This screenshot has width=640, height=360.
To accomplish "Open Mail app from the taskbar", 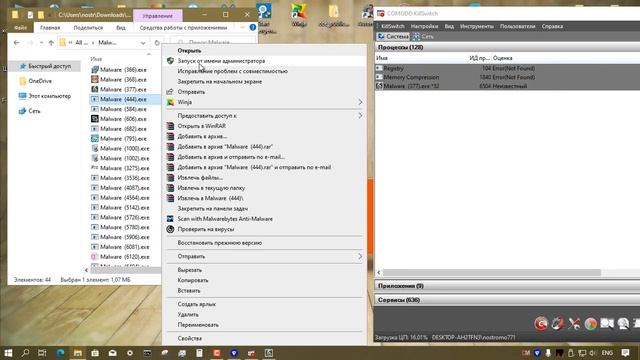I will pos(112,353).
